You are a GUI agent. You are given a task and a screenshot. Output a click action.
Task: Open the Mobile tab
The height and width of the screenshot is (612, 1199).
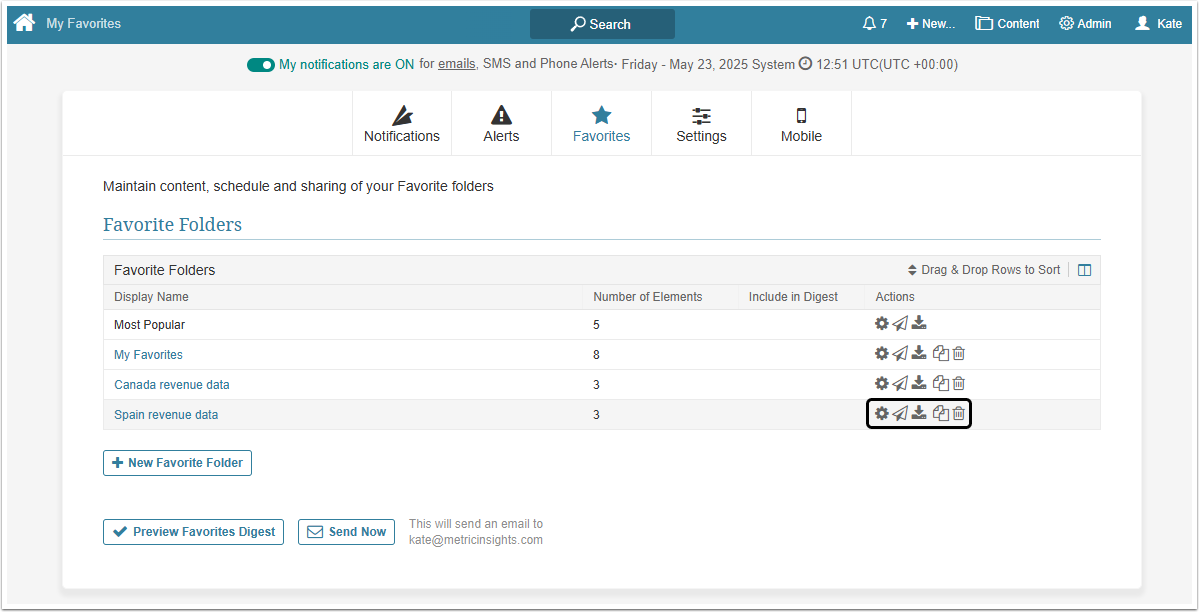coord(801,124)
